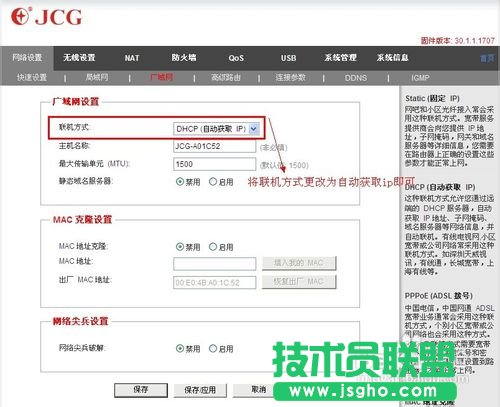Screen dimensions: 500x407
Task: Open the IGMP submenu
Action: click(420, 78)
